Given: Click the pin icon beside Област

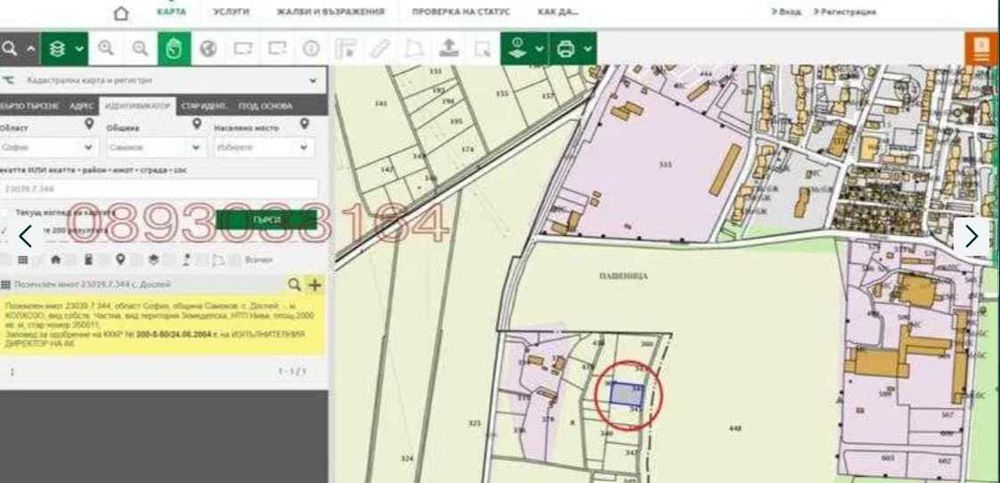Looking at the screenshot, I should (89, 124).
